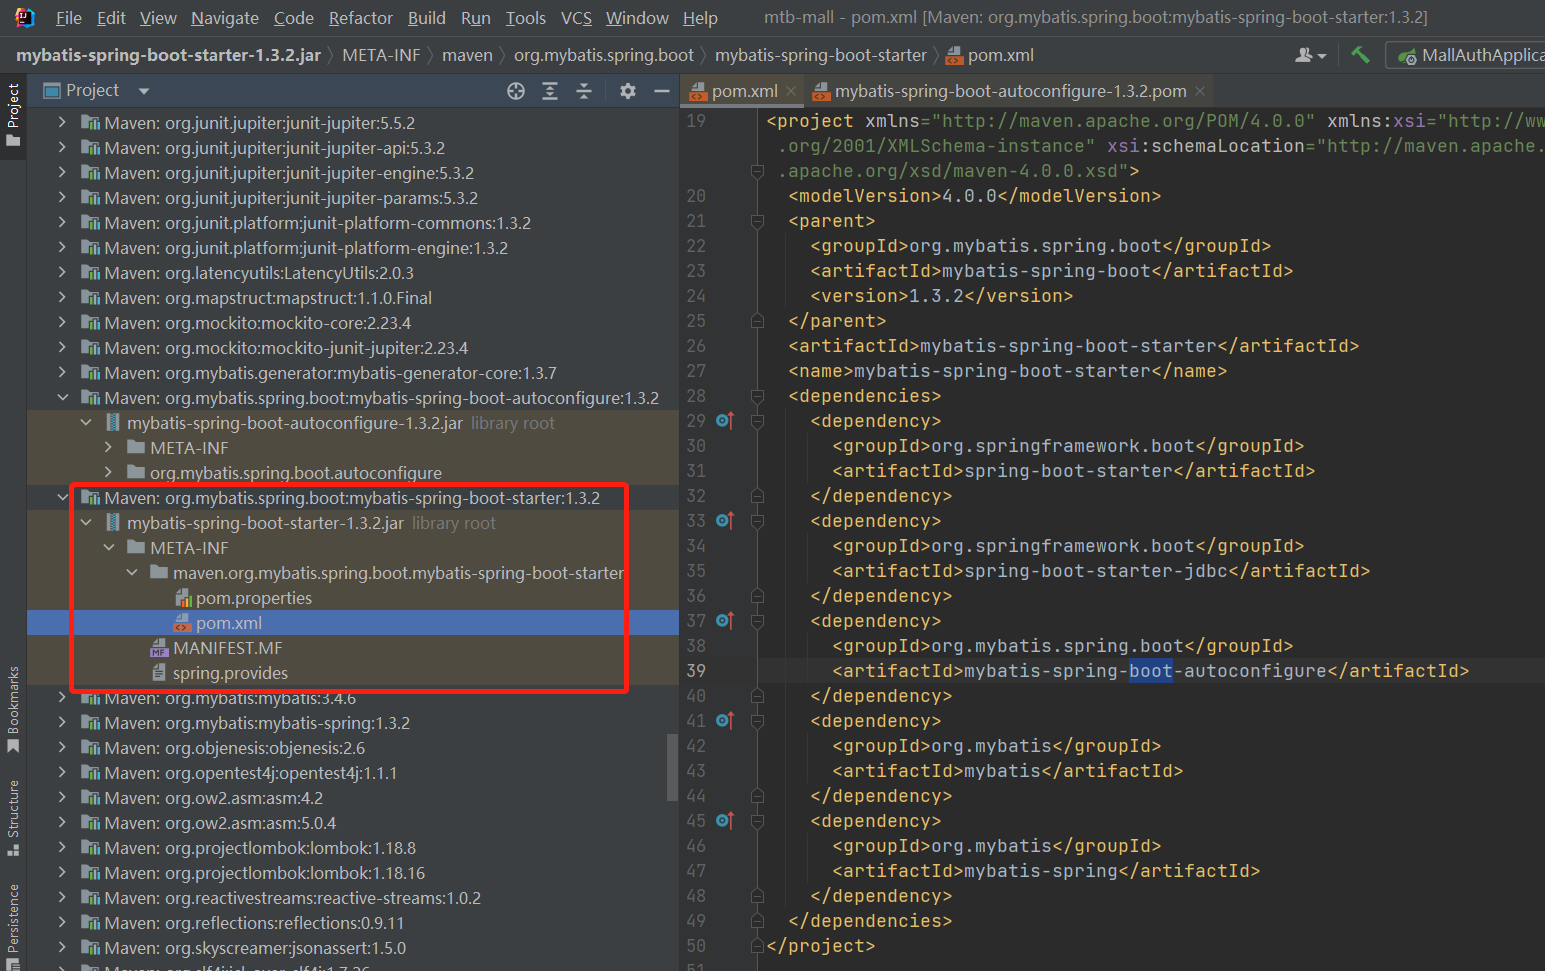
Task: Switch to mybatis-spring-boot-autoconfigure-1.3.2.pom tab
Action: (x=1010, y=91)
